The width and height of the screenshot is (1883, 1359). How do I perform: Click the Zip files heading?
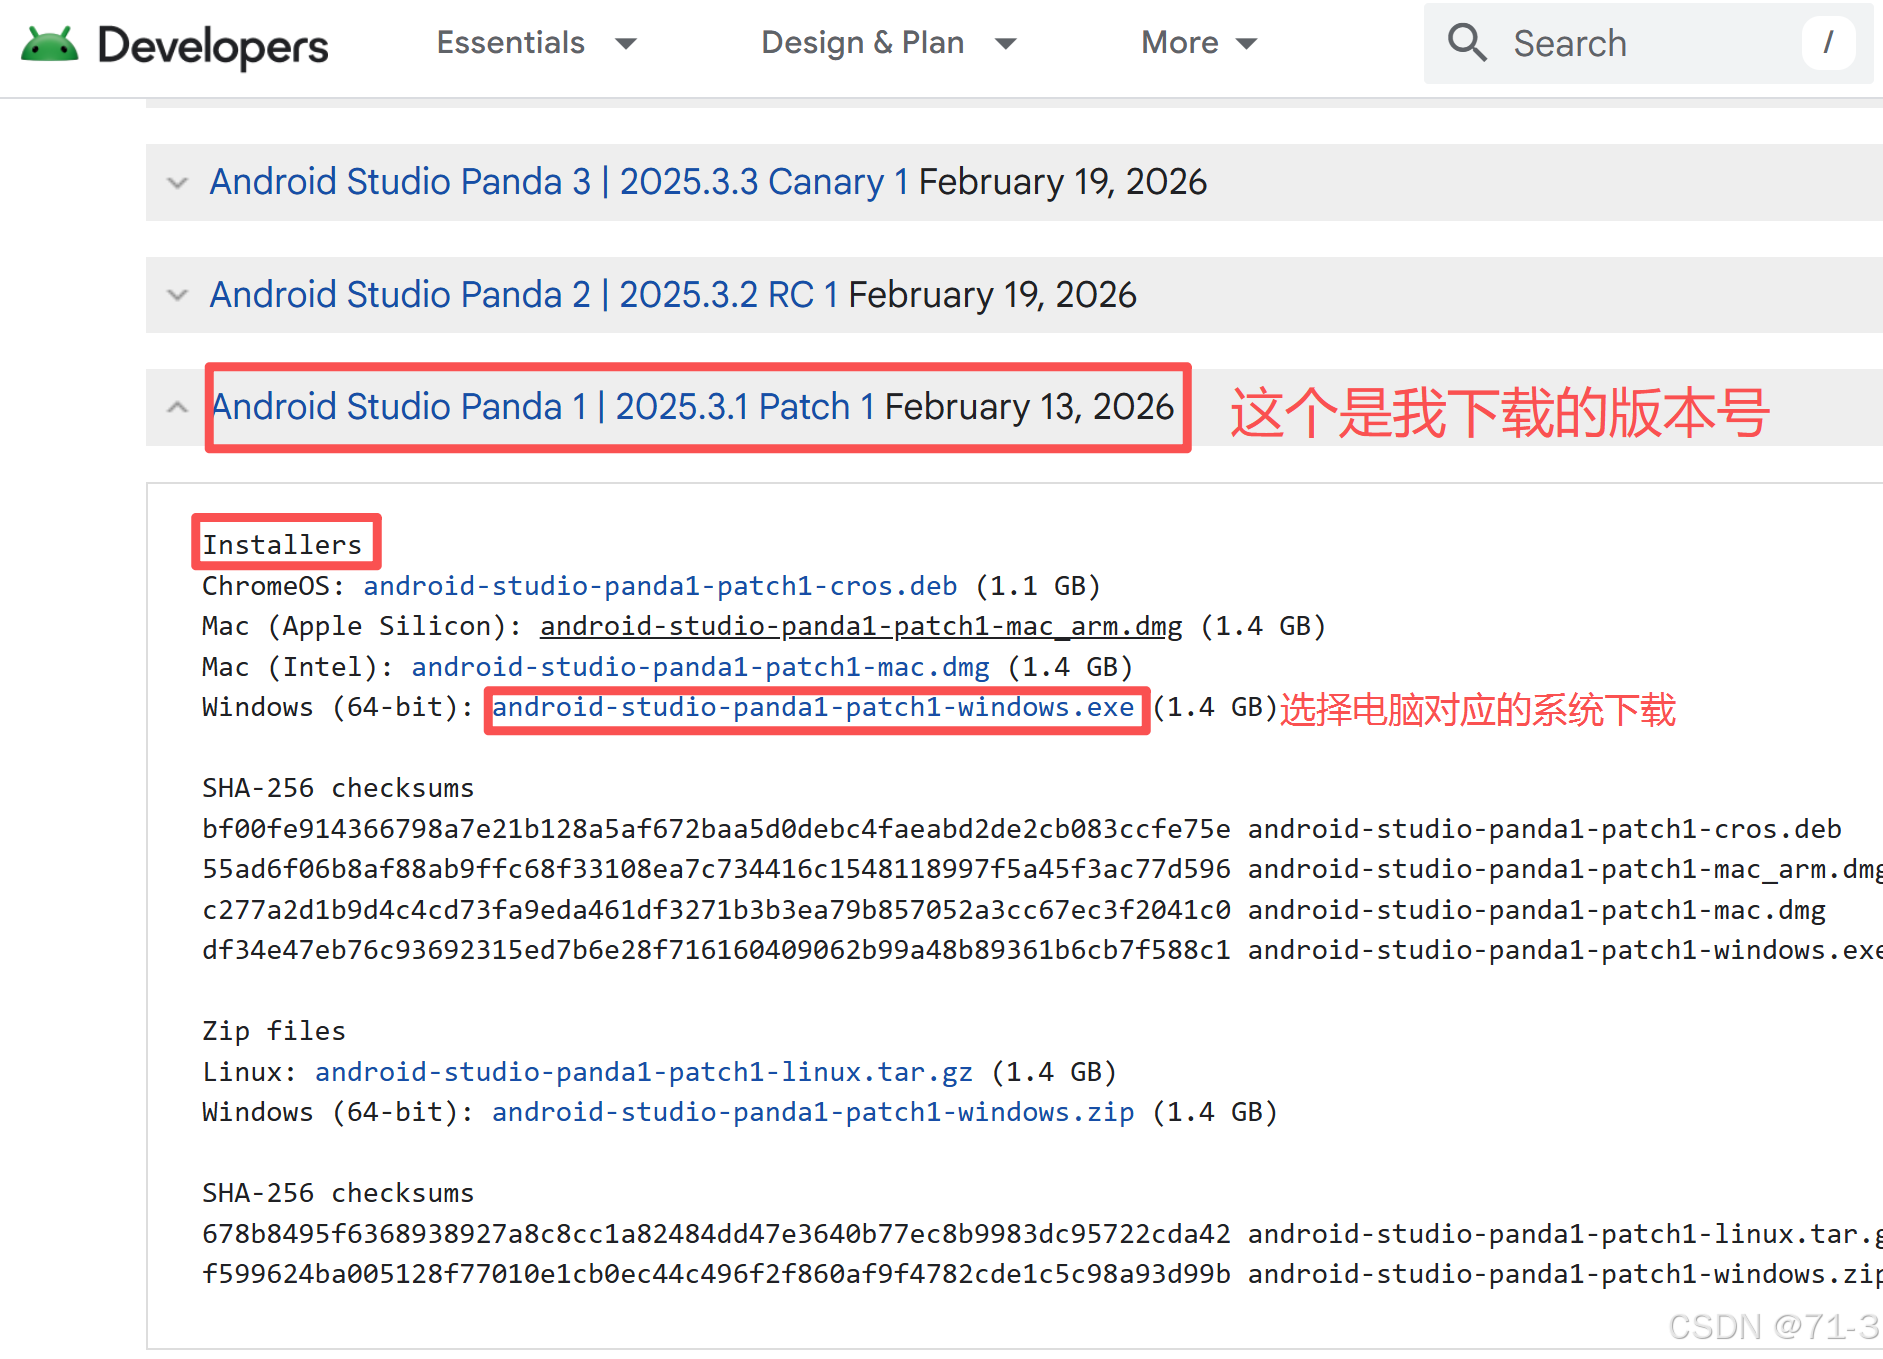tap(274, 1031)
